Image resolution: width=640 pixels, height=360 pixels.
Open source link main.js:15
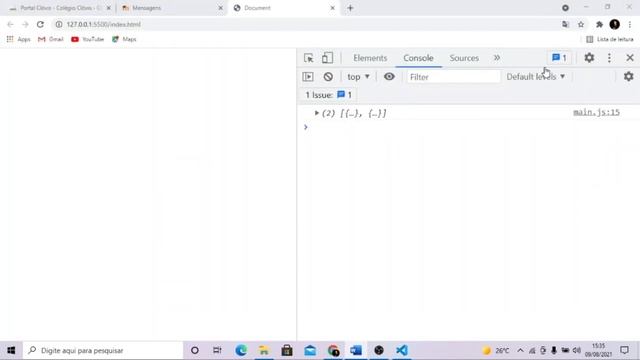click(596, 112)
